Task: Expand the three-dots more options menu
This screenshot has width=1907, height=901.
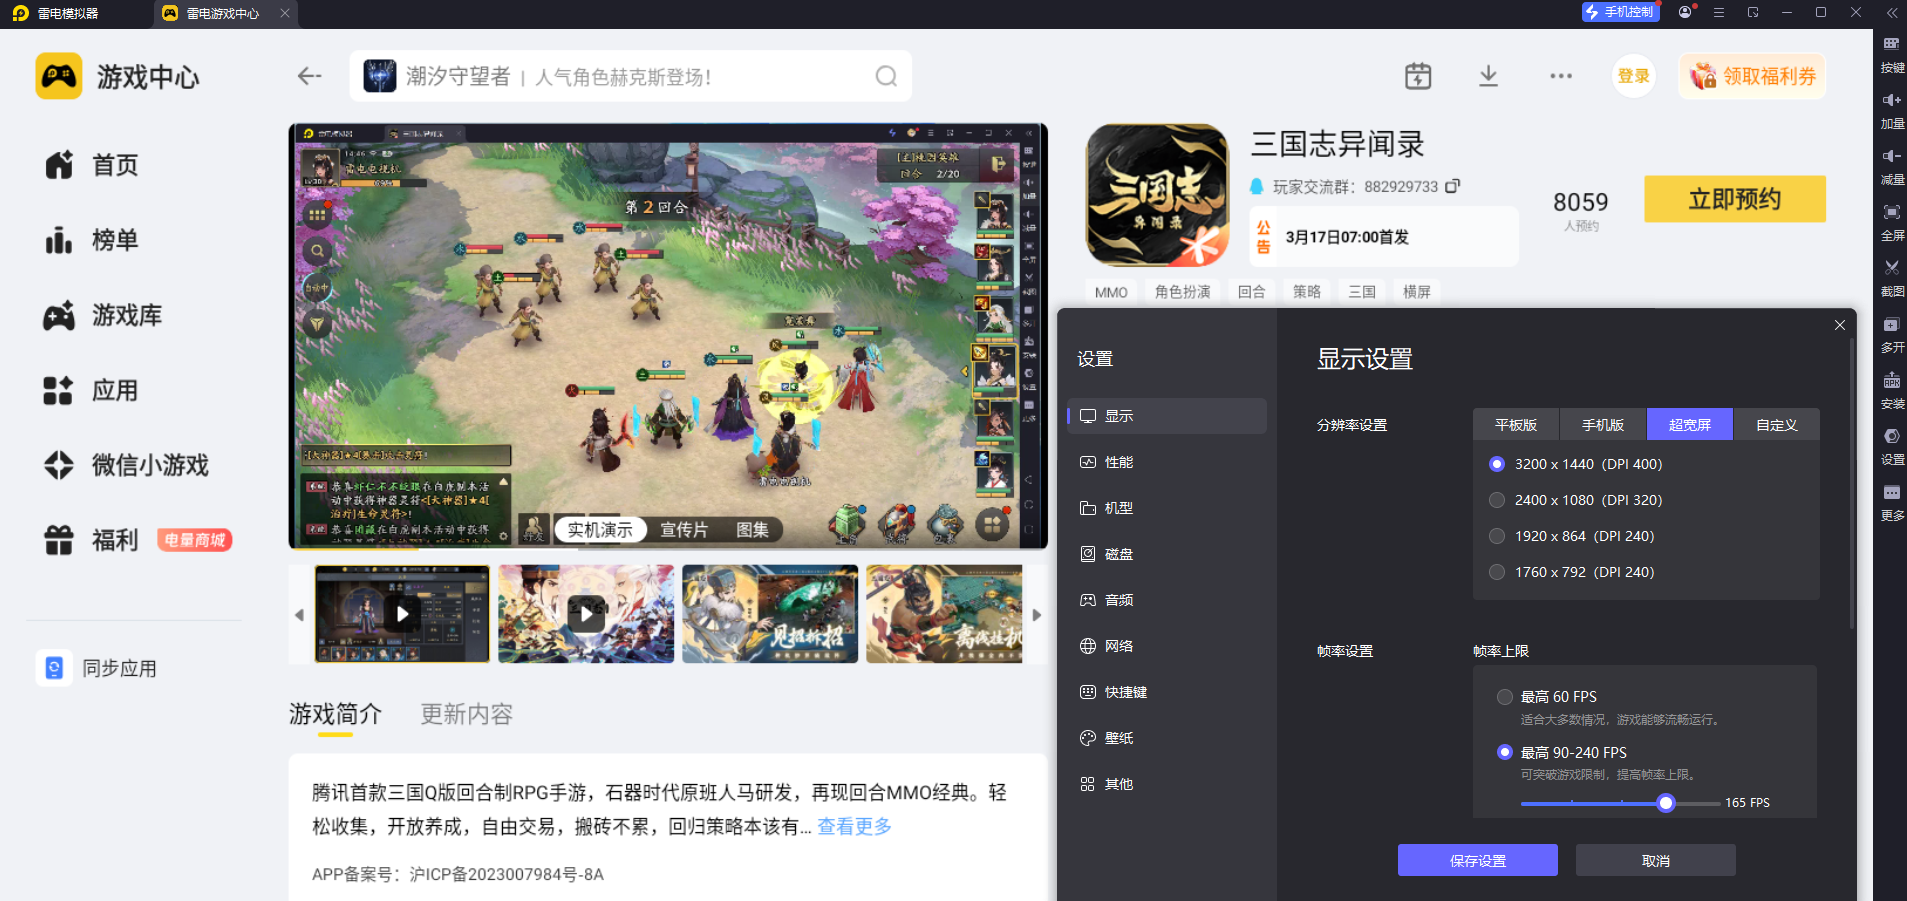Action: 1561,76
